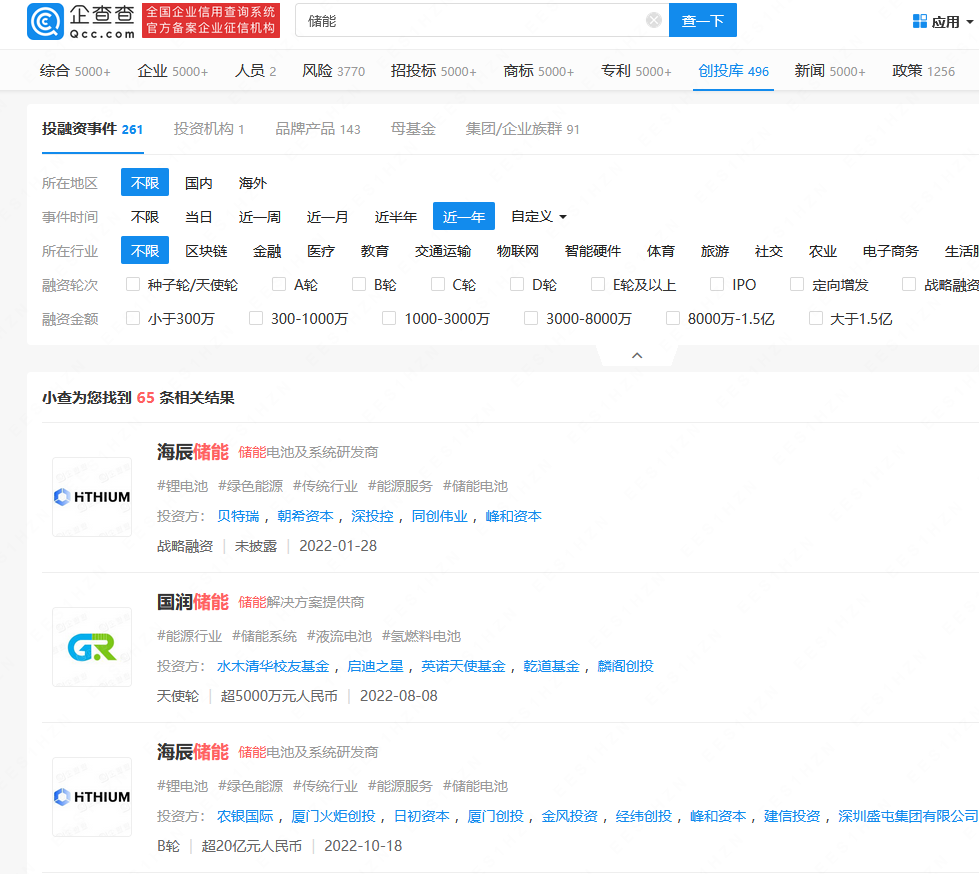Open investor link 经纬创投
979x874 pixels.
pyautogui.click(x=644, y=816)
